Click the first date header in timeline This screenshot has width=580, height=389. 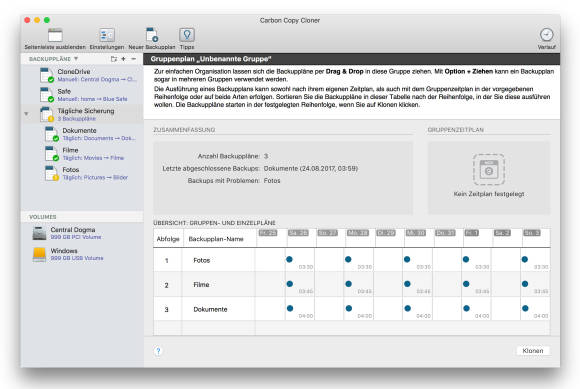tap(268, 233)
